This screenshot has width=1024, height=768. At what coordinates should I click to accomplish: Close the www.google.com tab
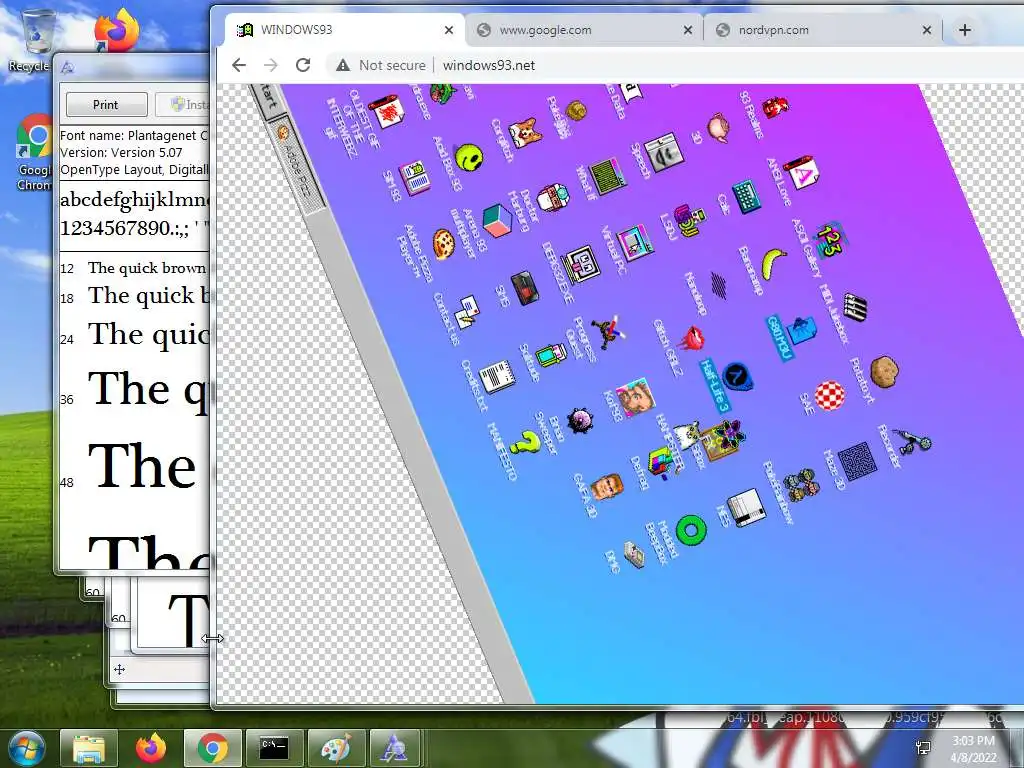point(688,30)
